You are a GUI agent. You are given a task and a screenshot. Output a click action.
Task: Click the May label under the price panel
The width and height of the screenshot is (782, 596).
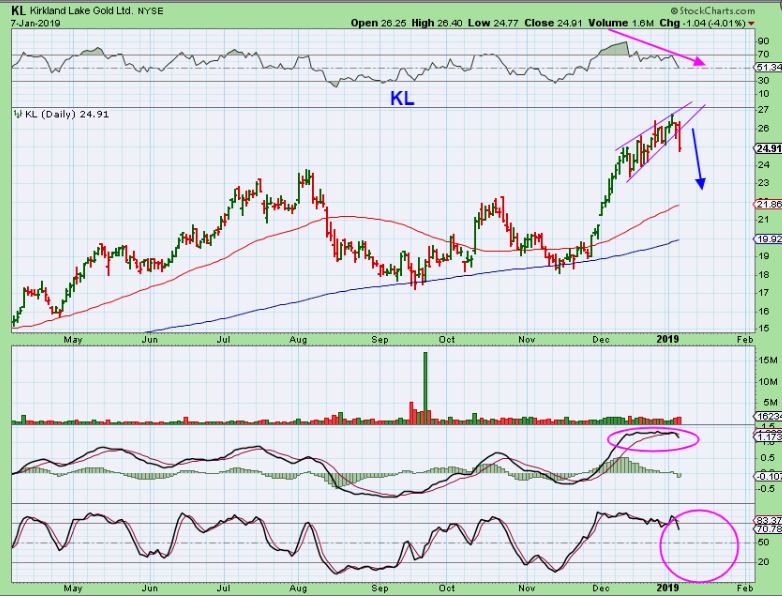(x=73, y=340)
